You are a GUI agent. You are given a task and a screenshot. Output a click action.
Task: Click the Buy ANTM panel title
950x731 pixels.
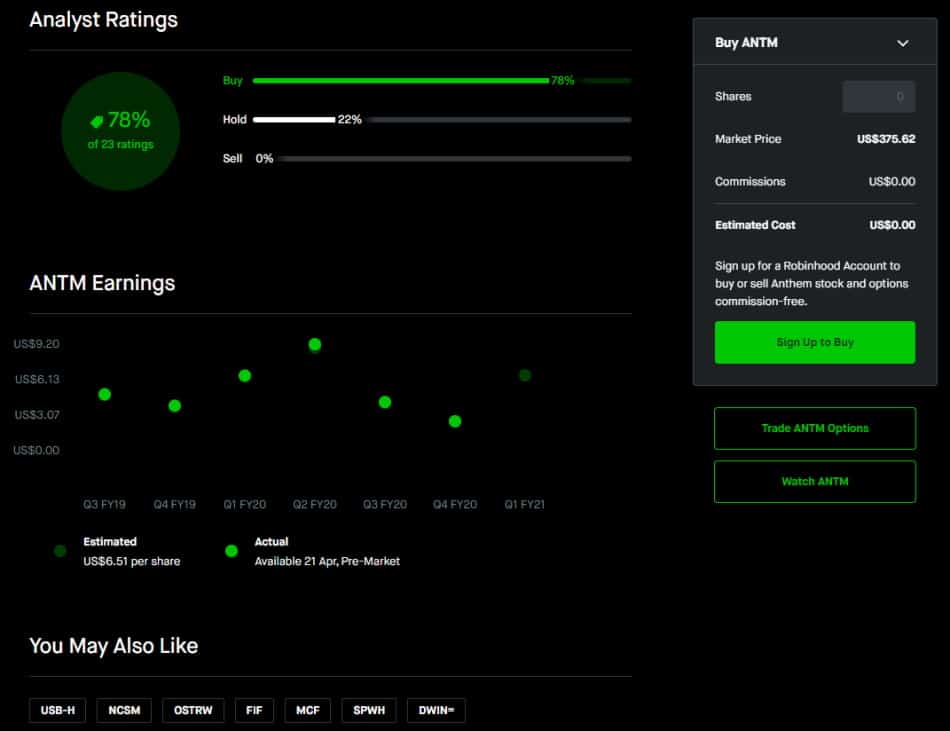(746, 43)
